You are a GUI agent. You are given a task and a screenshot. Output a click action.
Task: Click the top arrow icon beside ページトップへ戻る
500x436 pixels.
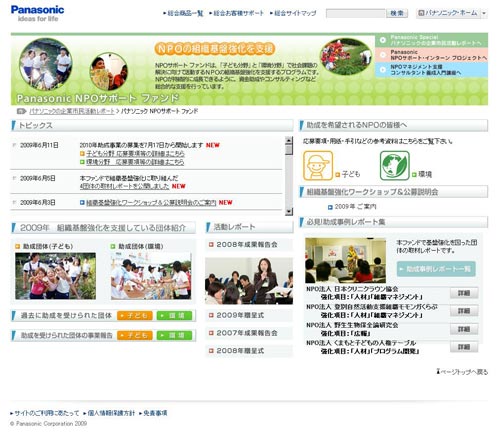pos(438,371)
